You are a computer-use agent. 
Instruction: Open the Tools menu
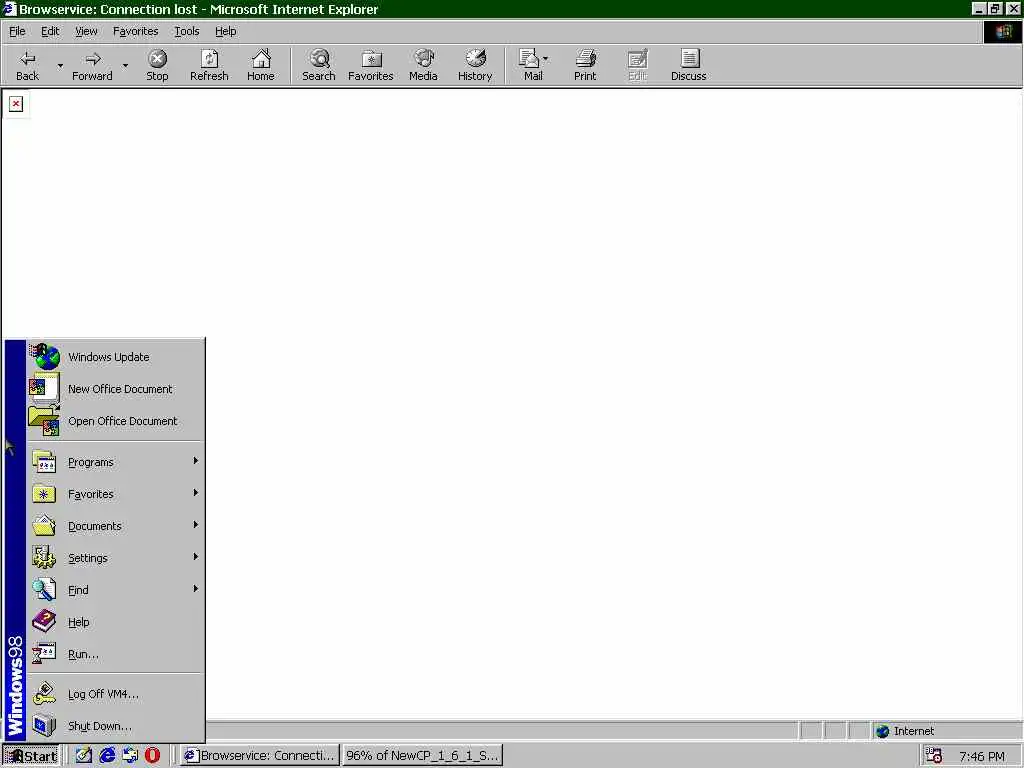(186, 31)
